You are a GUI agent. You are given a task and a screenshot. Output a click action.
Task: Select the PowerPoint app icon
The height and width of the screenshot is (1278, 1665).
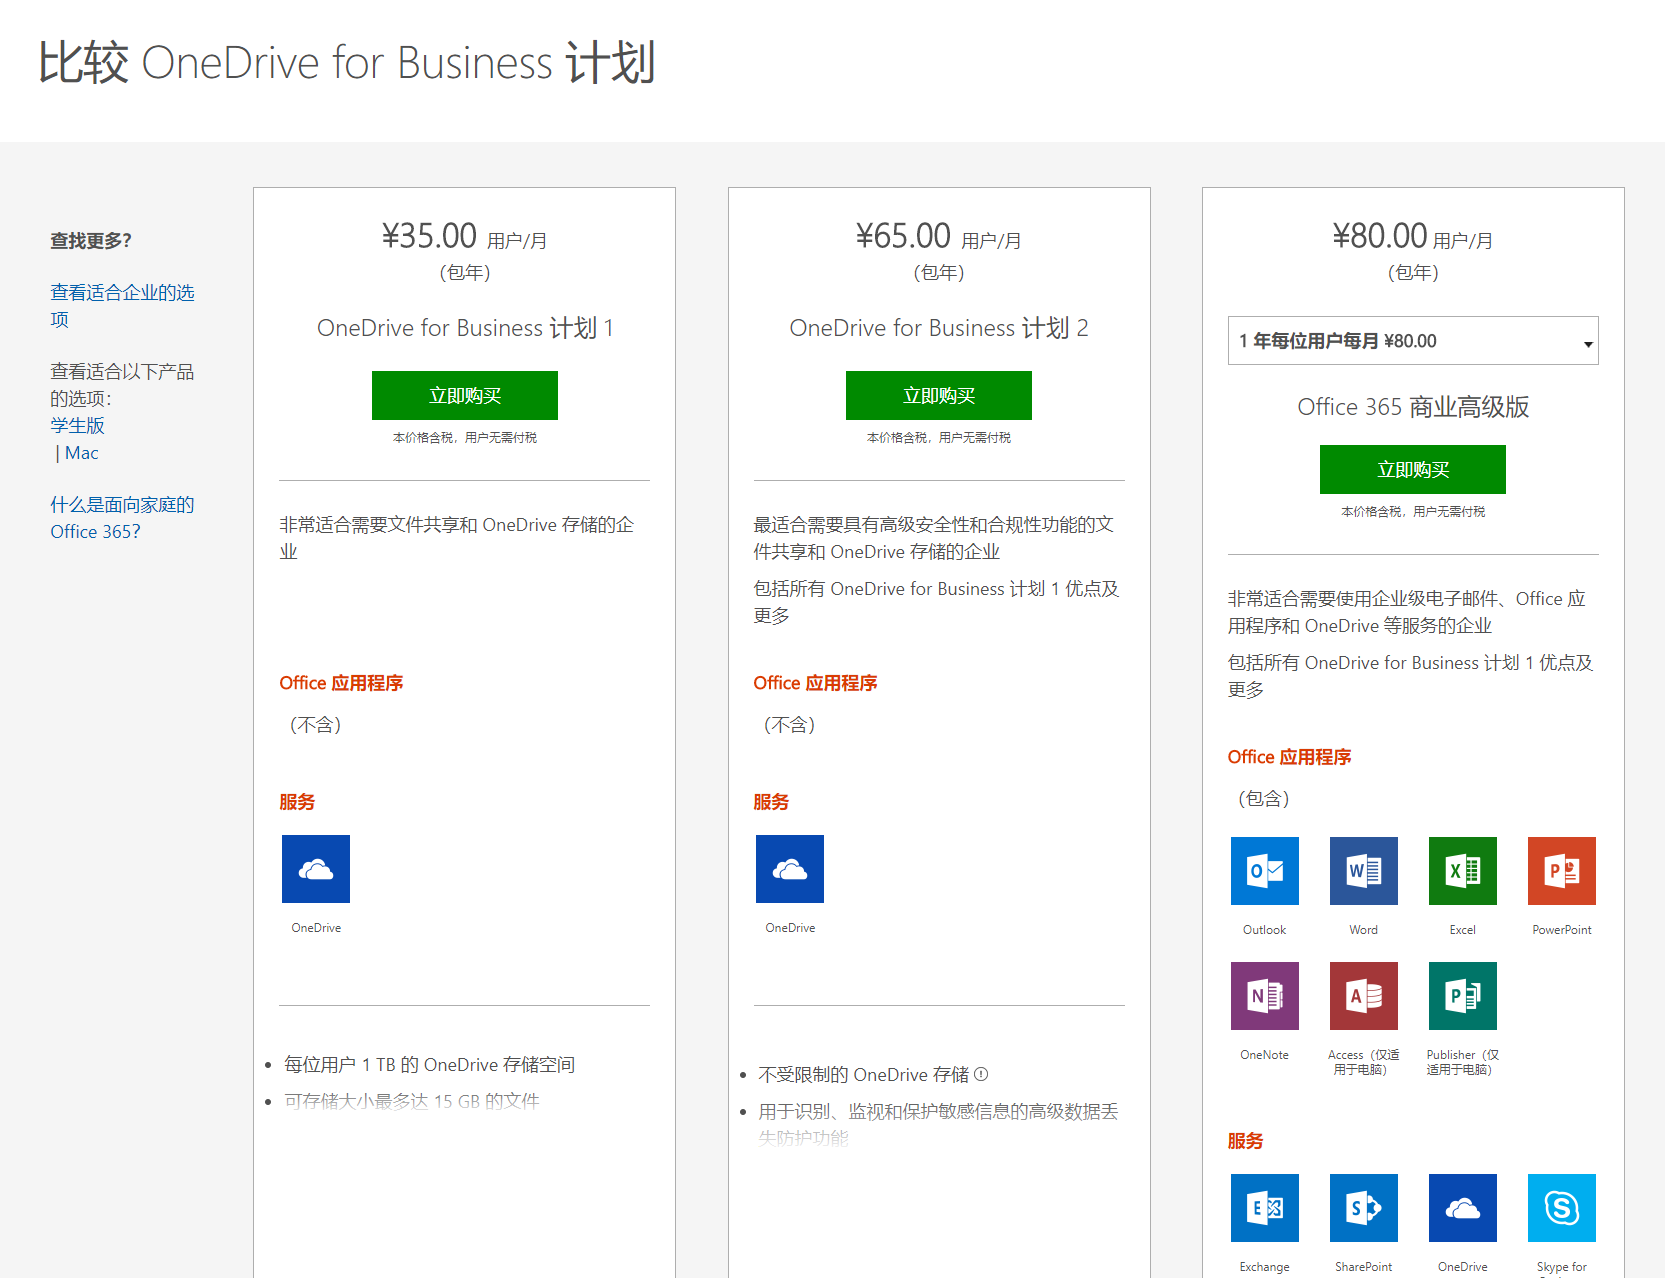[x=1561, y=871]
